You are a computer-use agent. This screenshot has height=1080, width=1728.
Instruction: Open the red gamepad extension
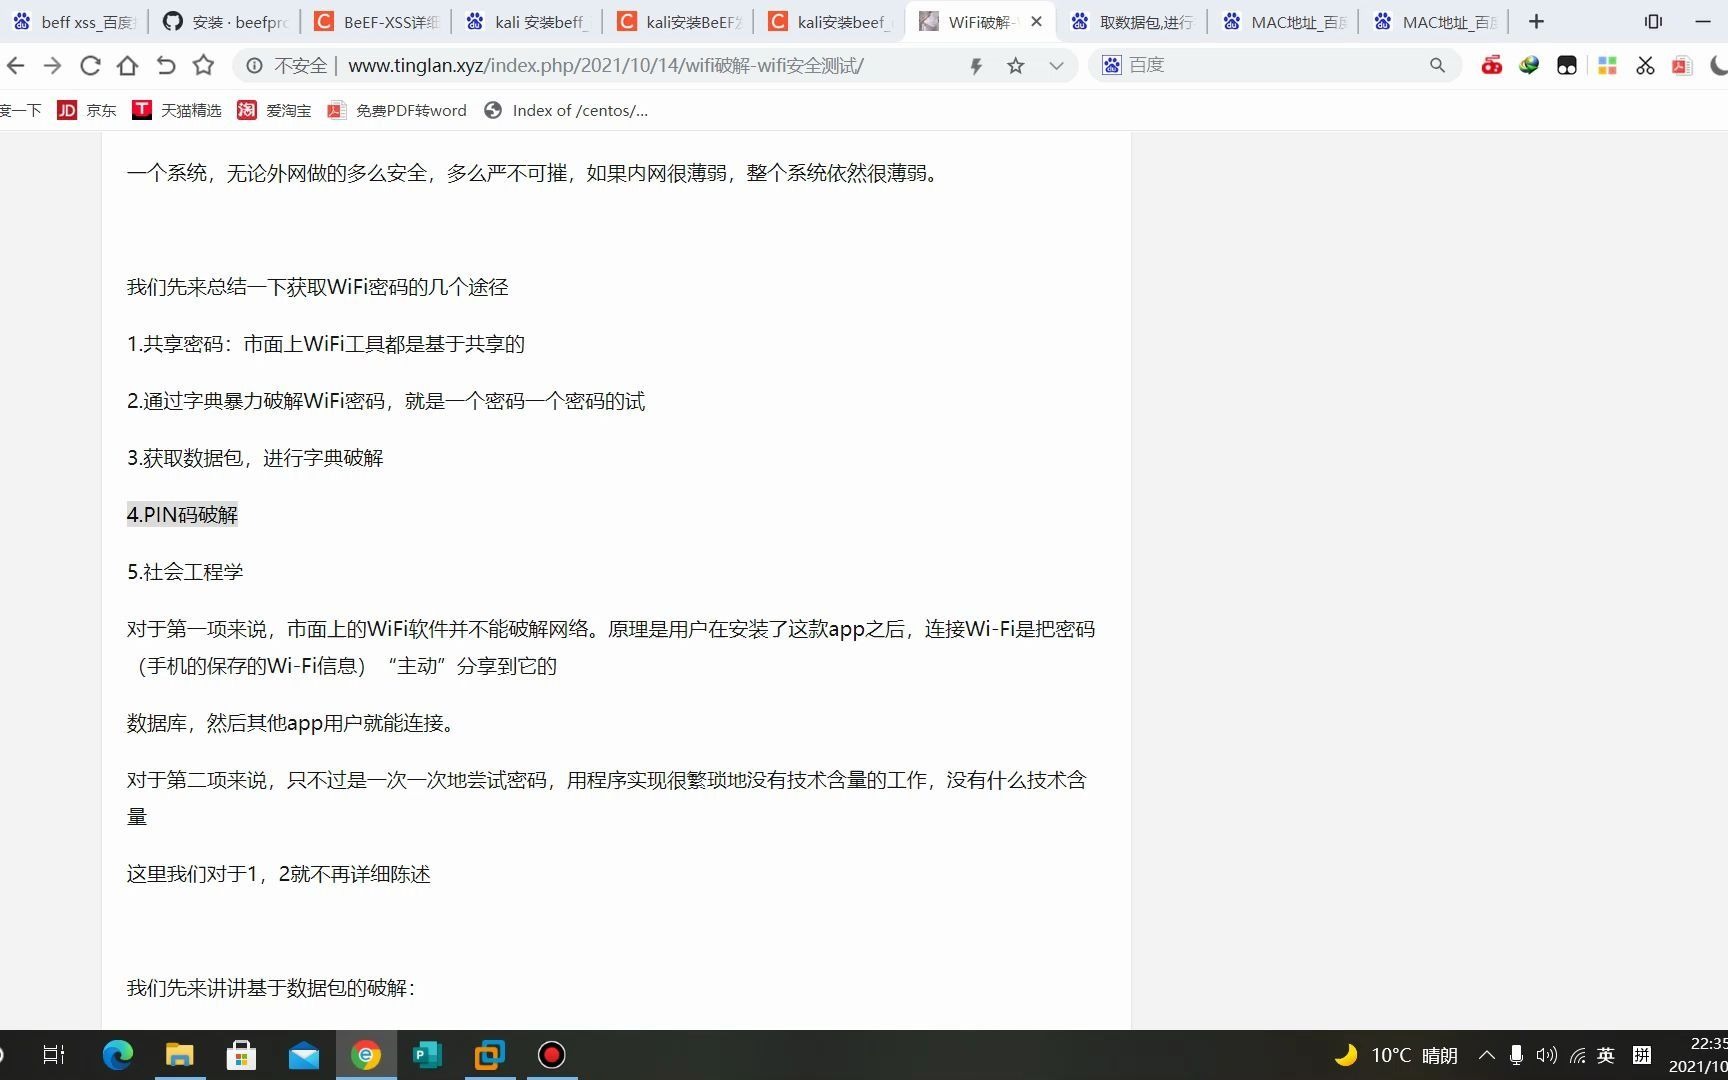coord(1491,66)
